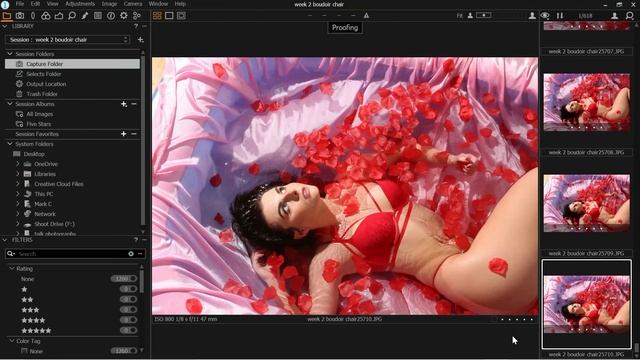Open the Batch tool tab icon with gears
Viewport: 640px width, 360px height.
[137, 16]
